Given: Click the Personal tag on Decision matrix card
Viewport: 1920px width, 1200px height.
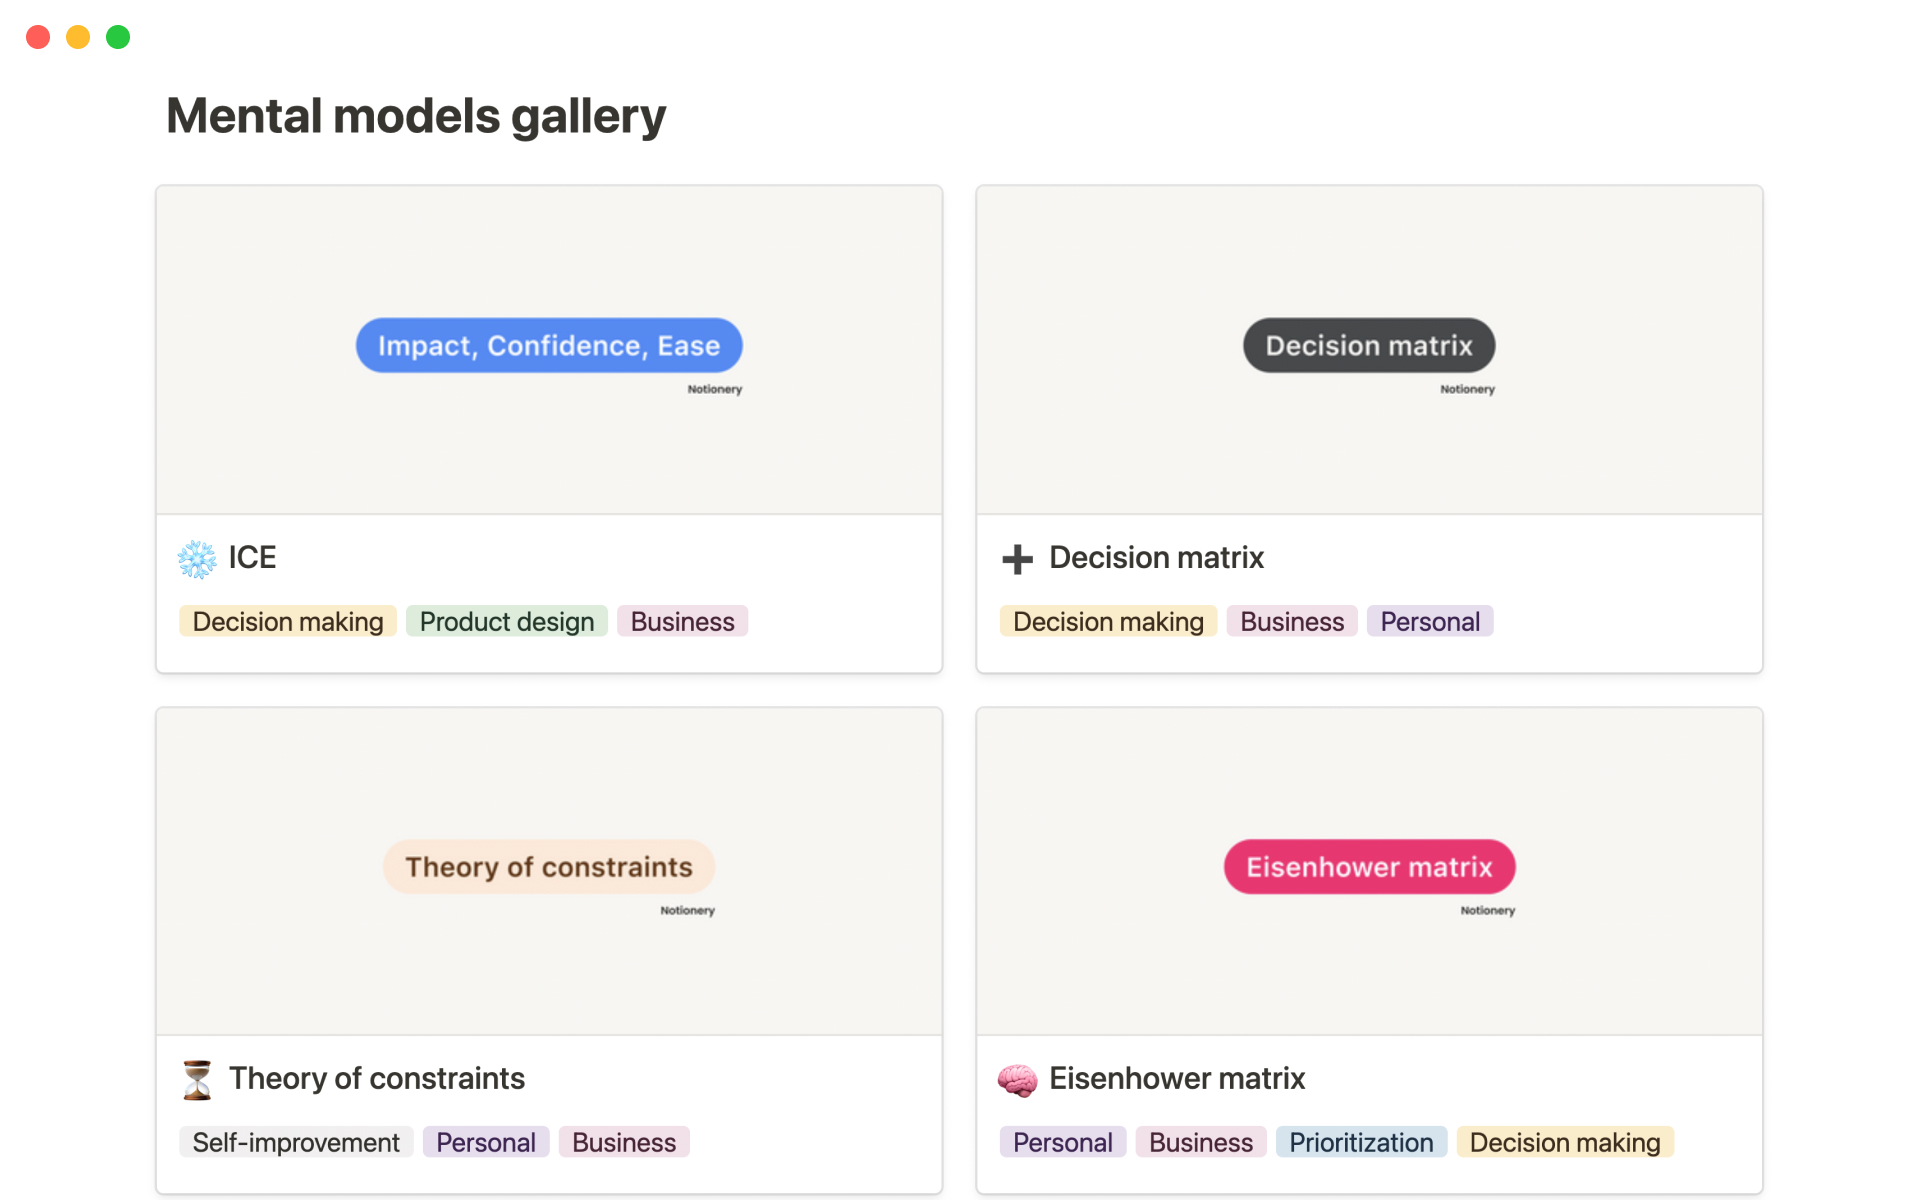Looking at the screenshot, I should tap(1430, 622).
